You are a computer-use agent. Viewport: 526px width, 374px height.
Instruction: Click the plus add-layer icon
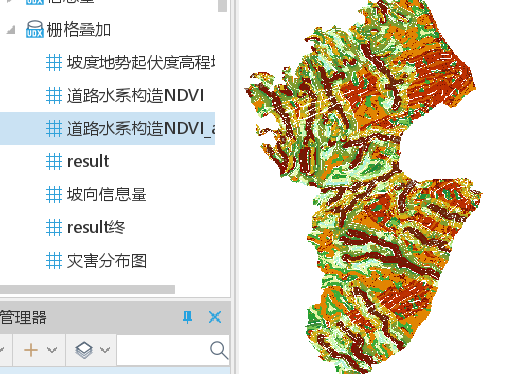(31, 350)
